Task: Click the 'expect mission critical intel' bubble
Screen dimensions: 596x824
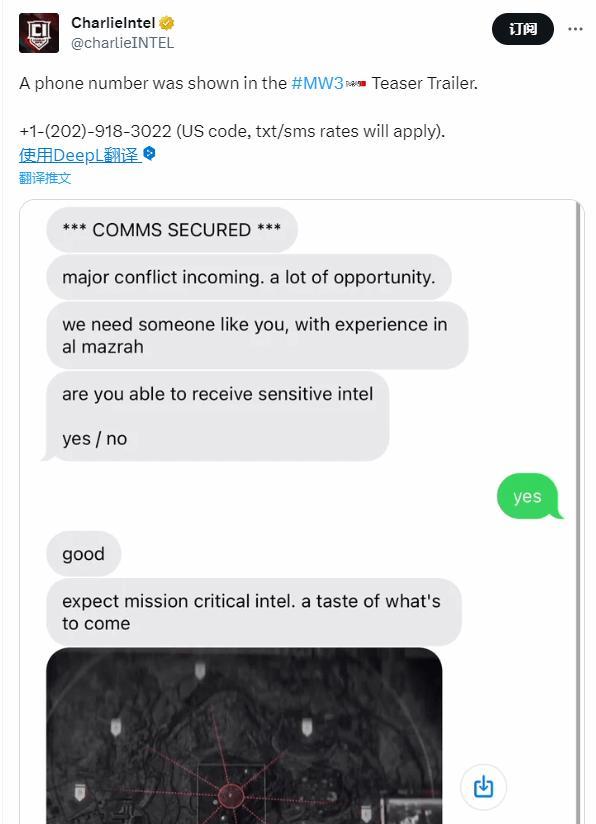Action: tap(254, 612)
